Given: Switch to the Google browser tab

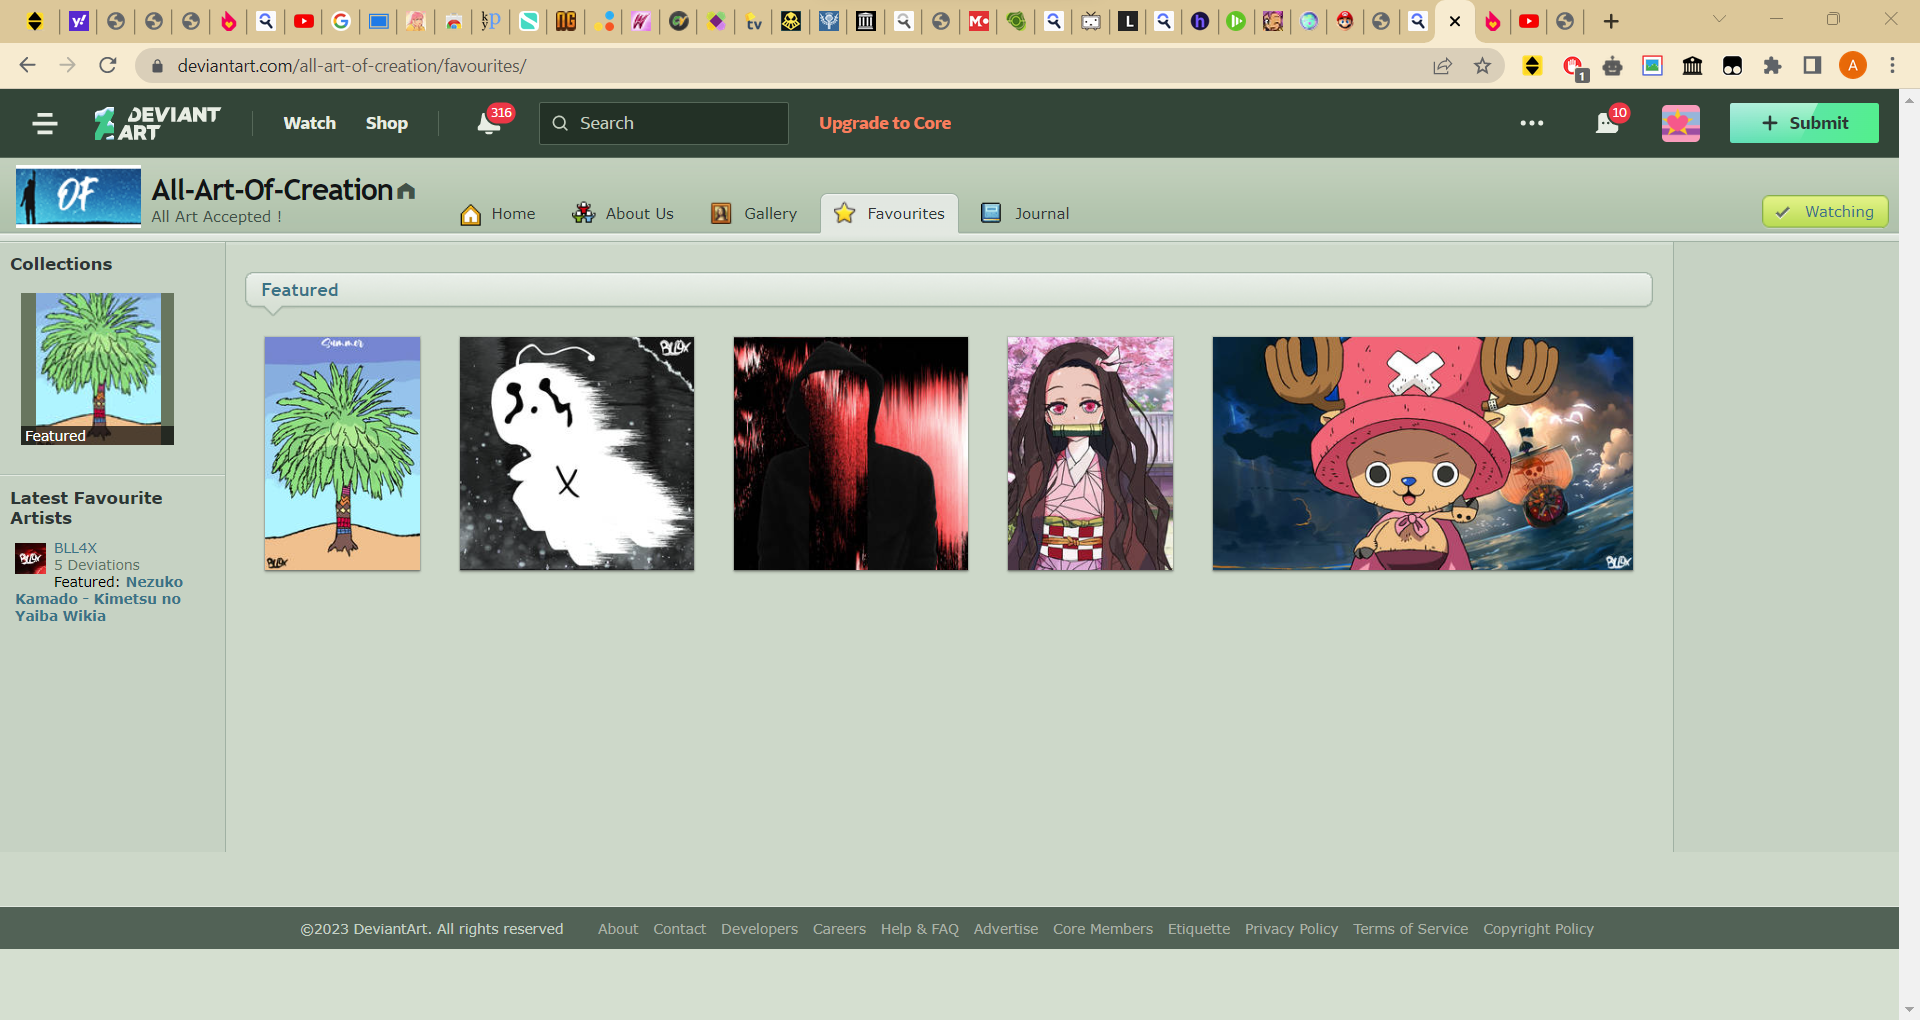Looking at the screenshot, I should point(341,21).
